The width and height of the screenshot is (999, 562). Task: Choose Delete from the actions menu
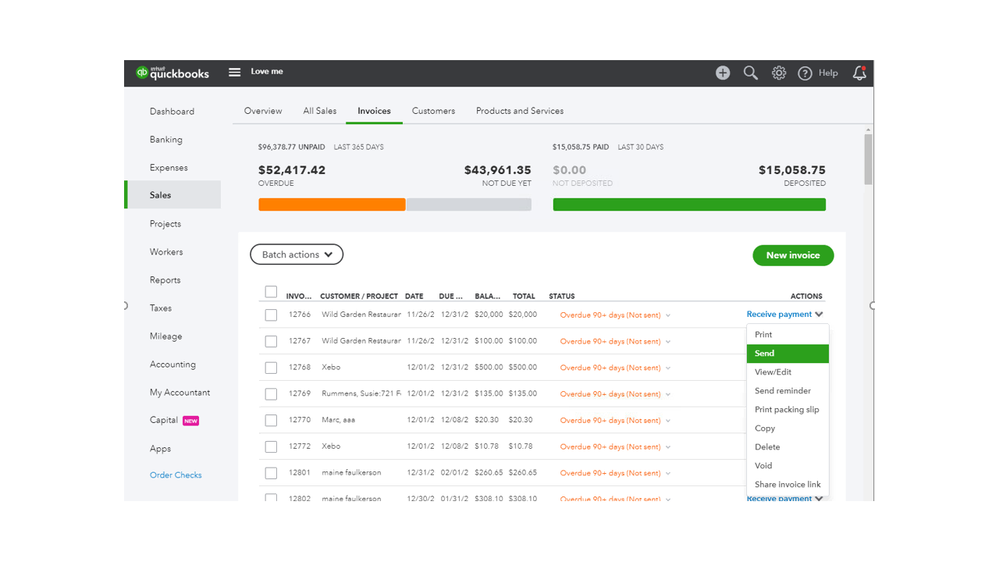coord(787,447)
